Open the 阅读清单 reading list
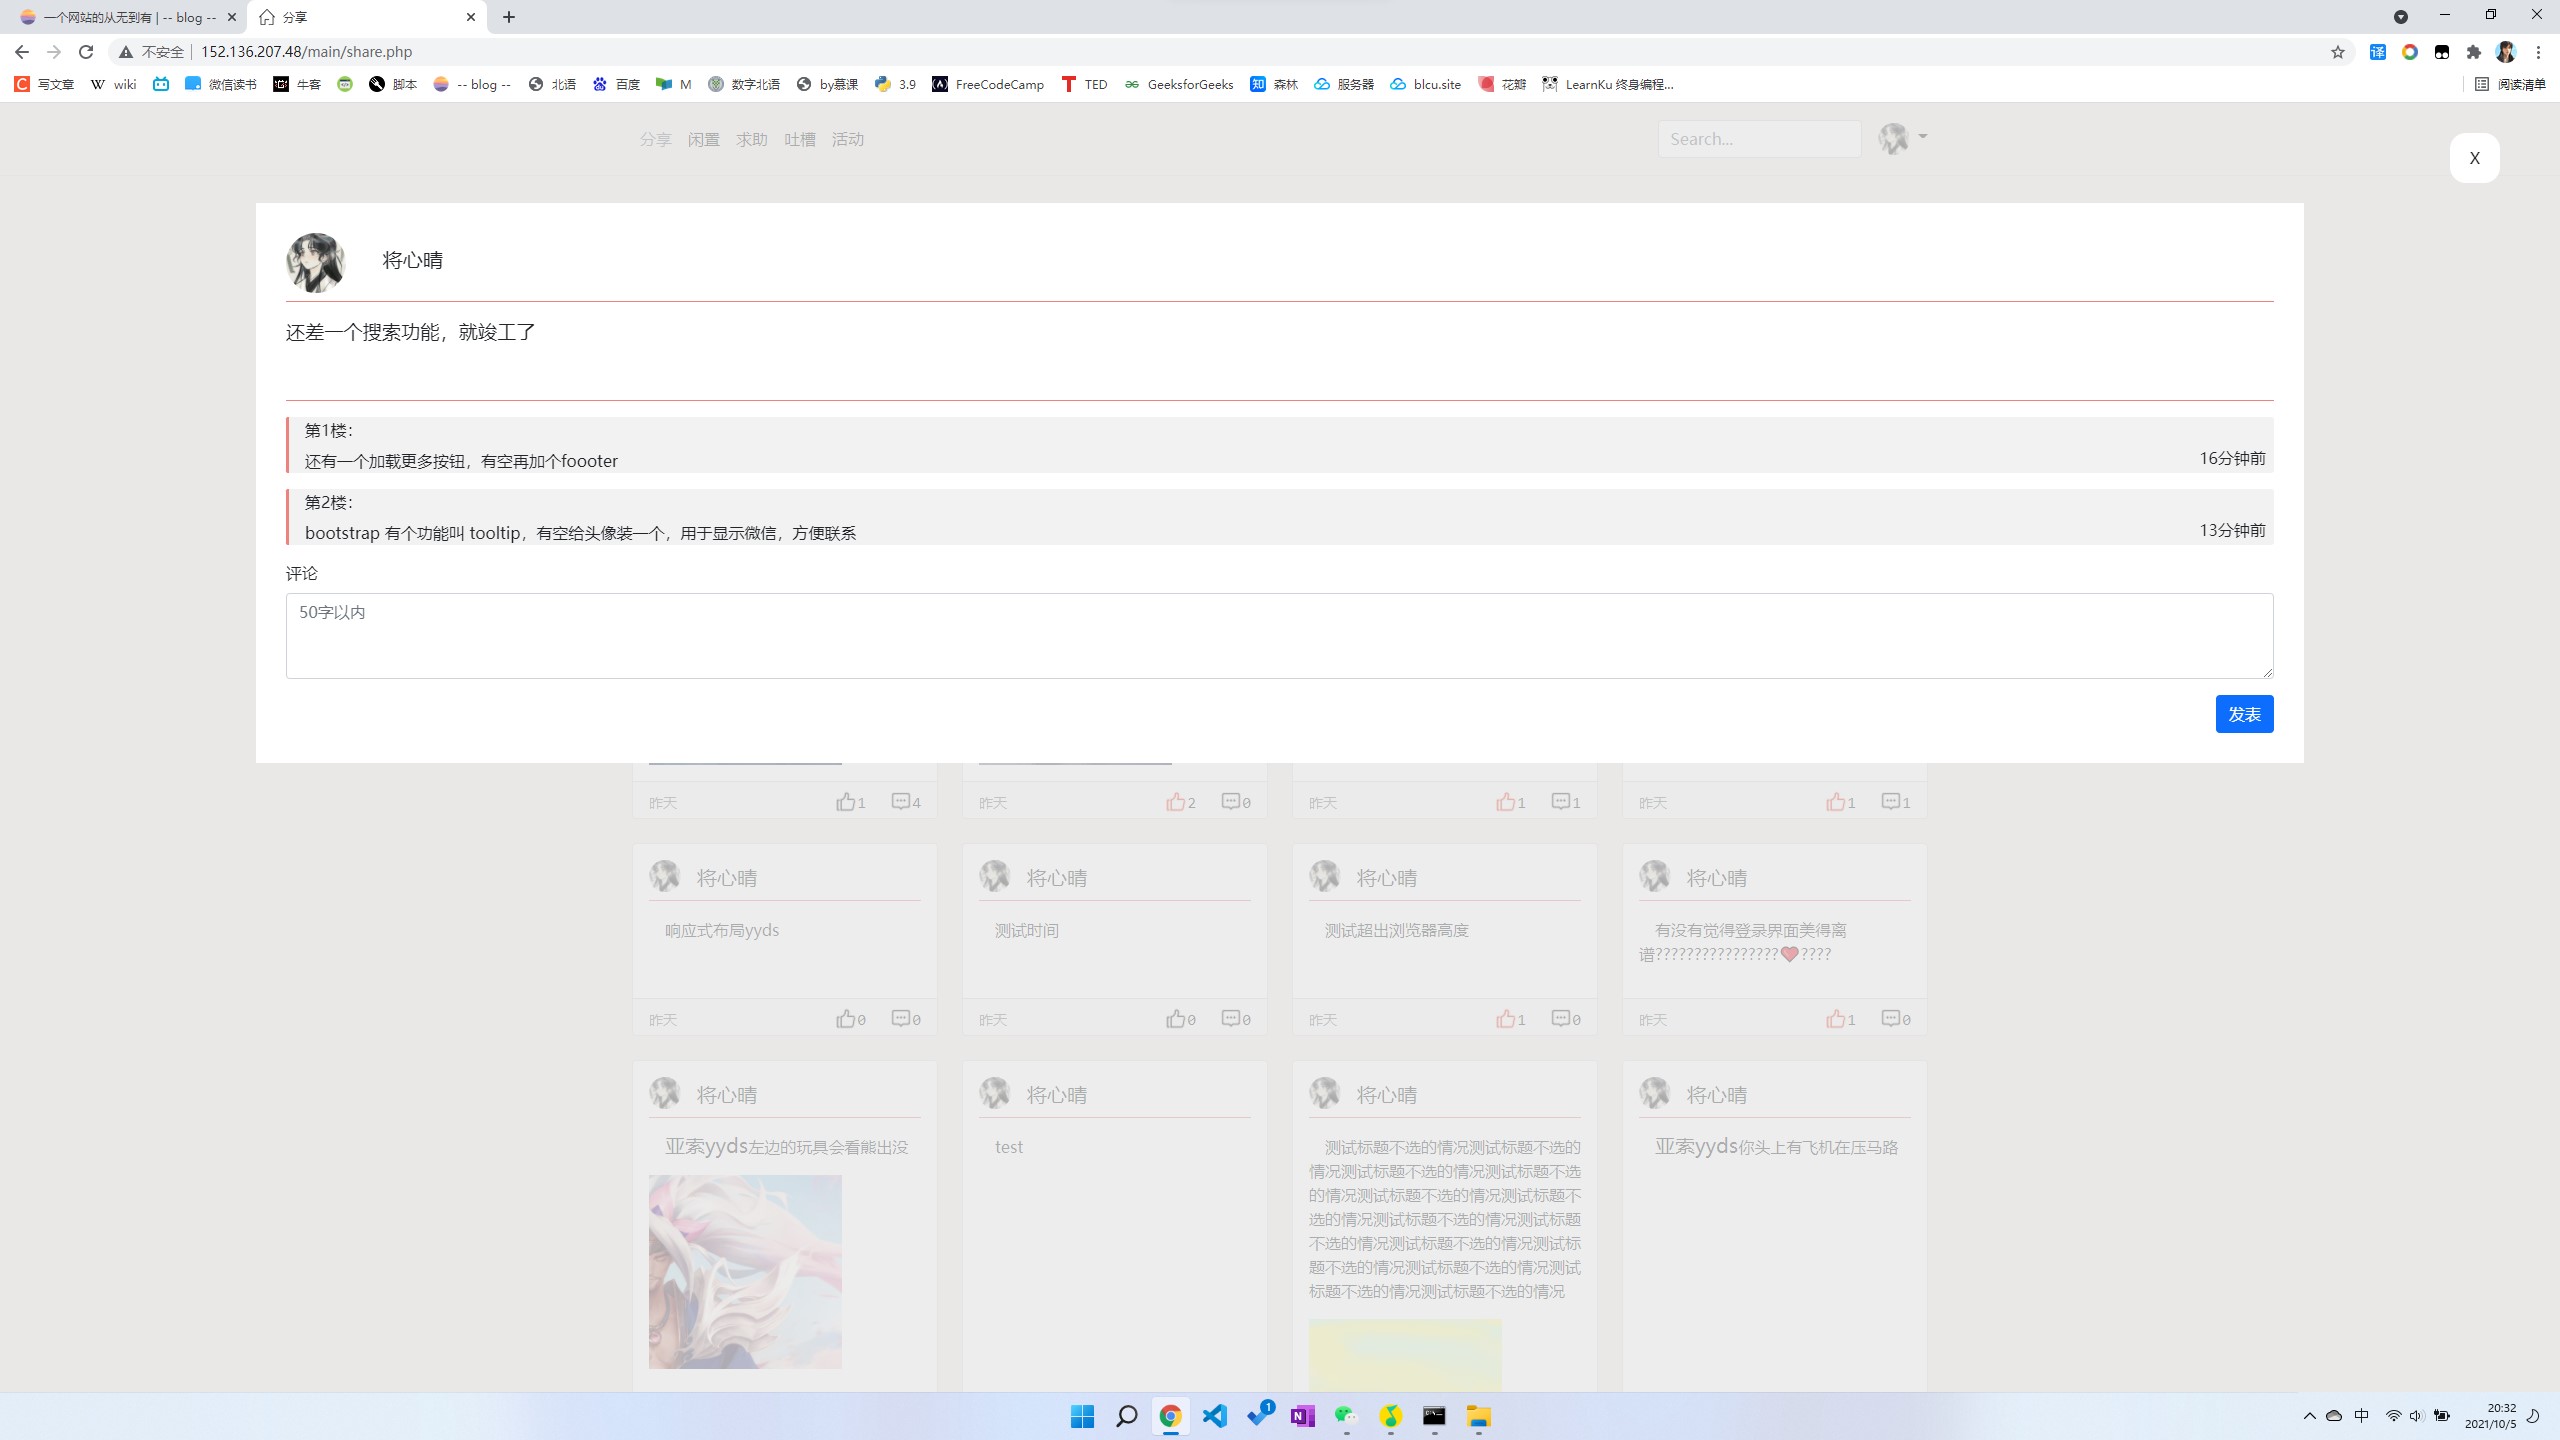2560x1440 pixels. pos(2510,84)
